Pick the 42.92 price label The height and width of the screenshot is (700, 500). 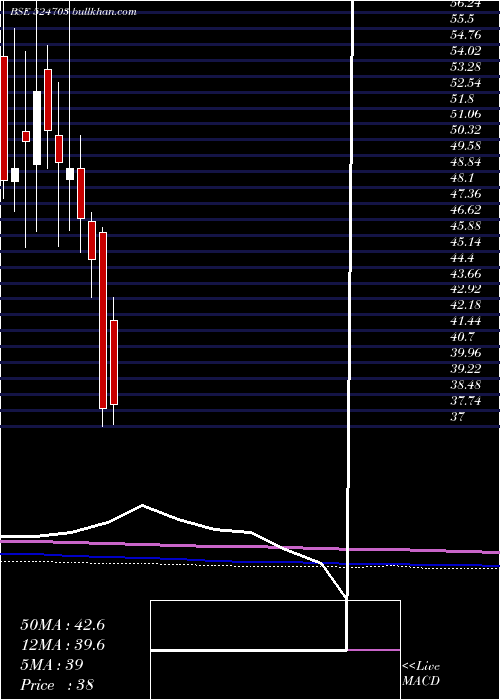[x=465, y=289]
